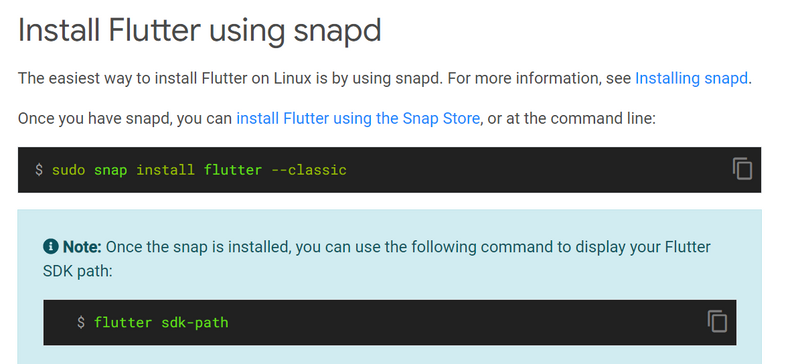This screenshot has width=800, height=364.
Task: Follow the install Flutter using Snap Store link
Action: click(x=358, y=118)
